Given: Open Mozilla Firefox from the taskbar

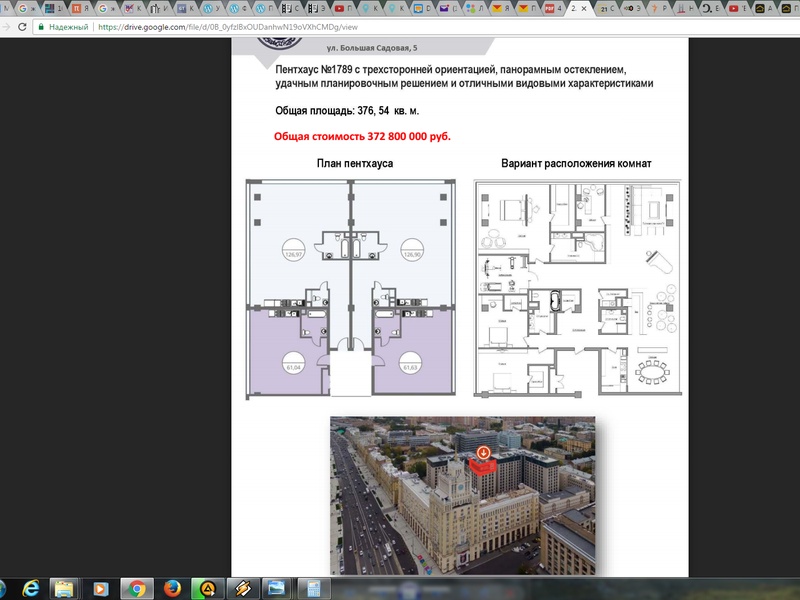Looking at the screenshot, I should [x=171, y=587].
